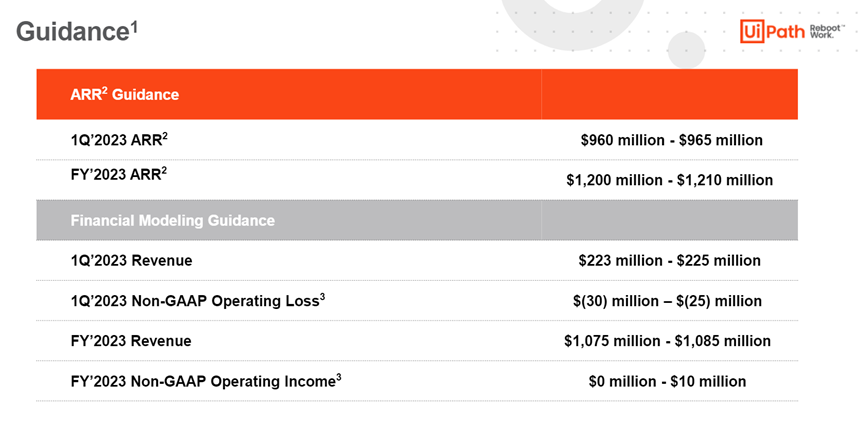Click the $(30) million – $(25) million value
865x426 pixels.
668,301
